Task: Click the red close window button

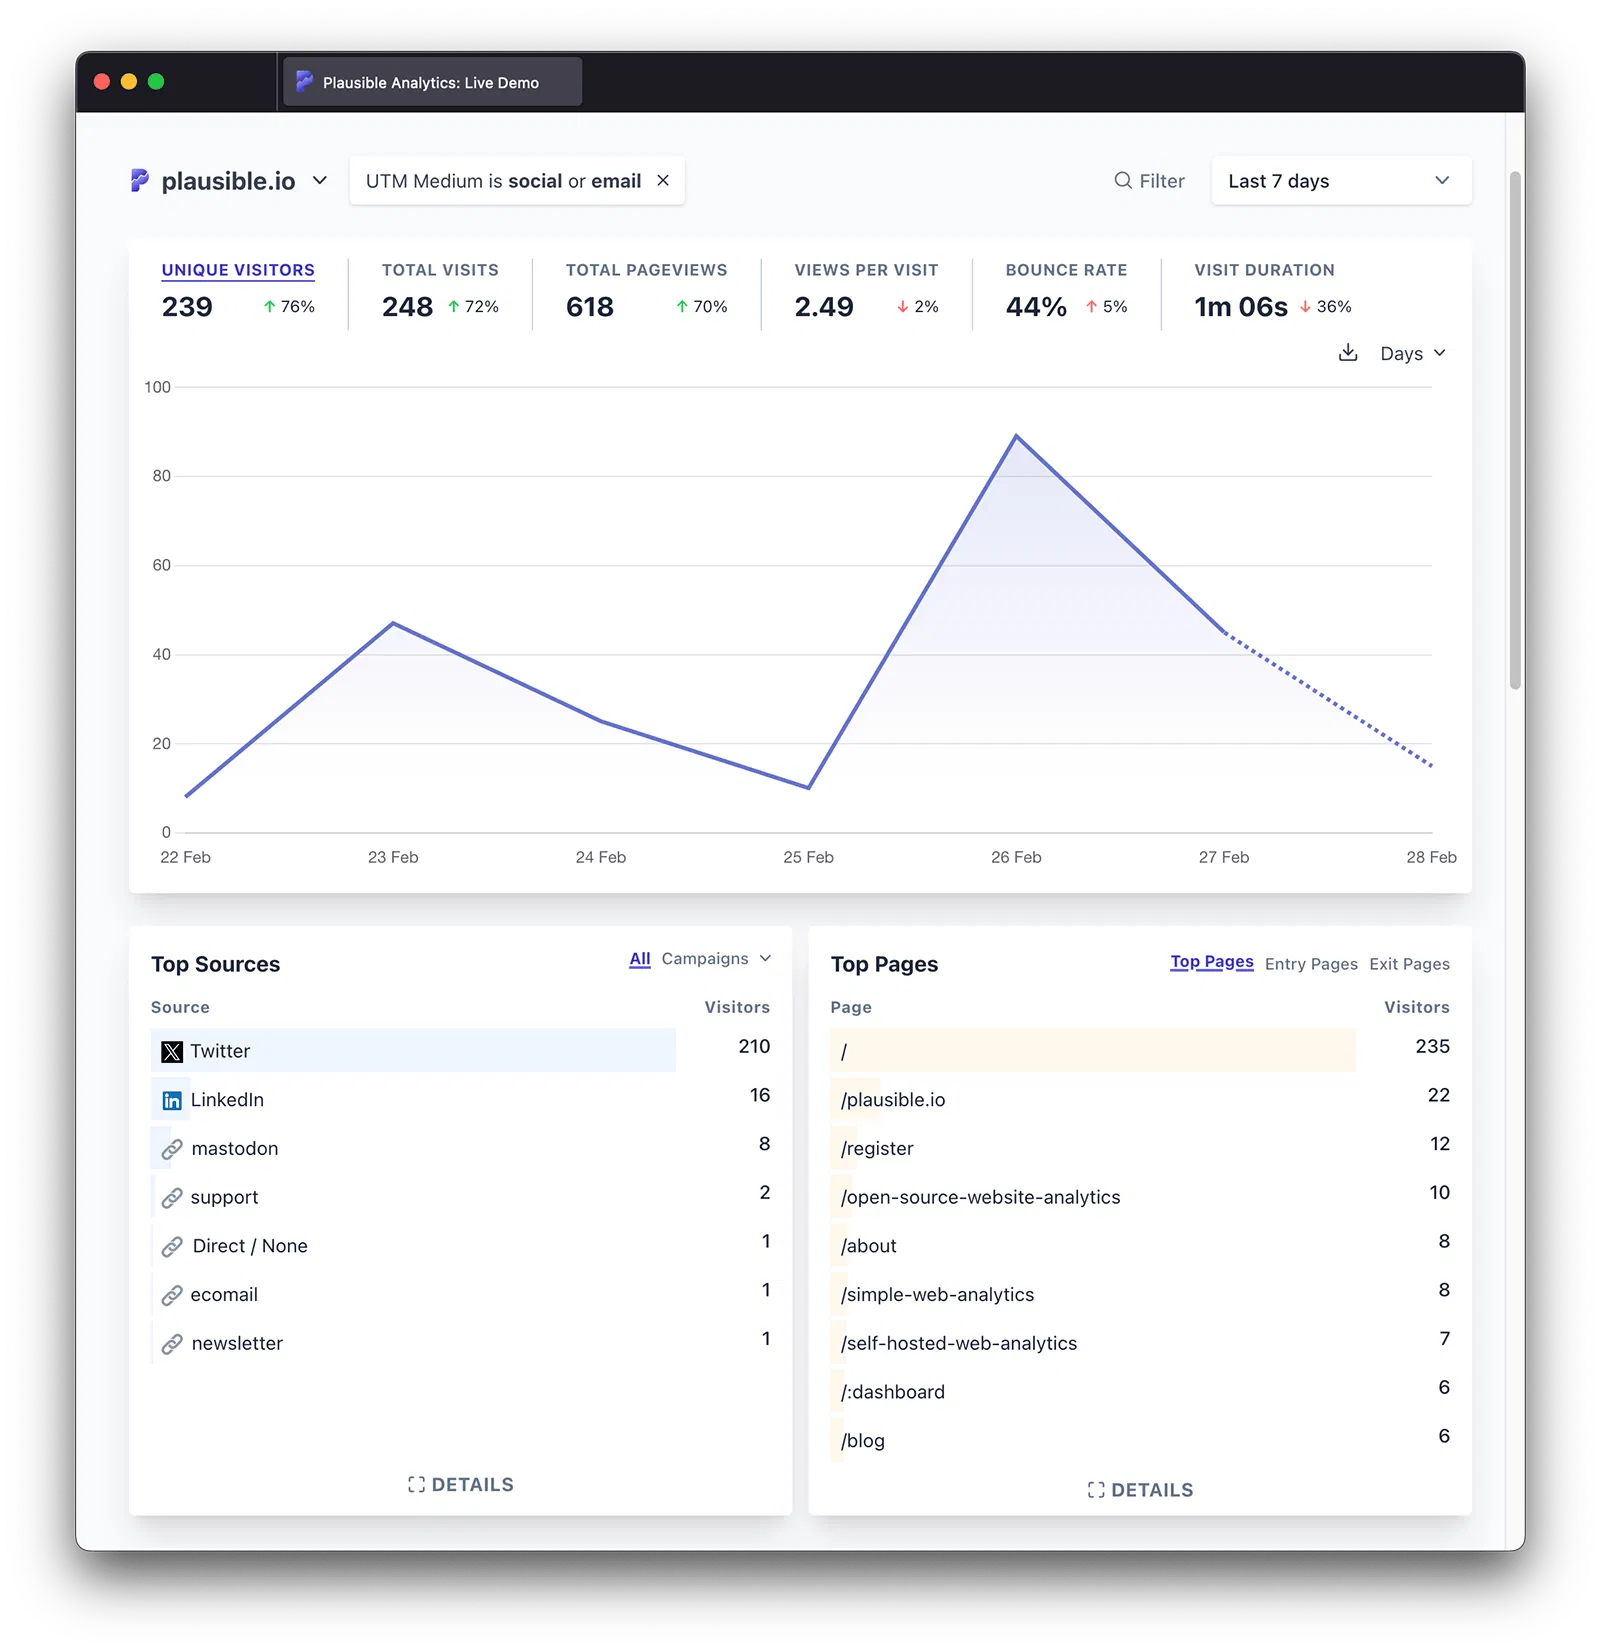Action: click(102, 82)
